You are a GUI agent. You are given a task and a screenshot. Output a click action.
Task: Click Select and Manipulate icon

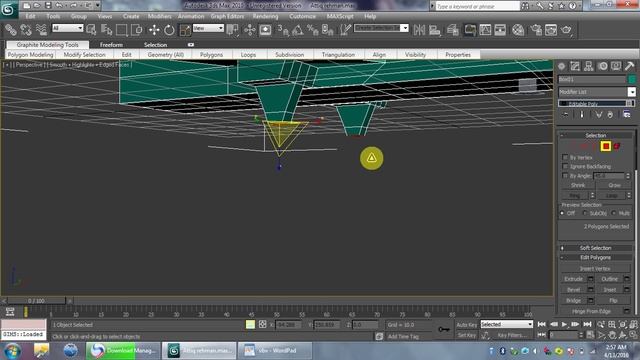[249, 30]
